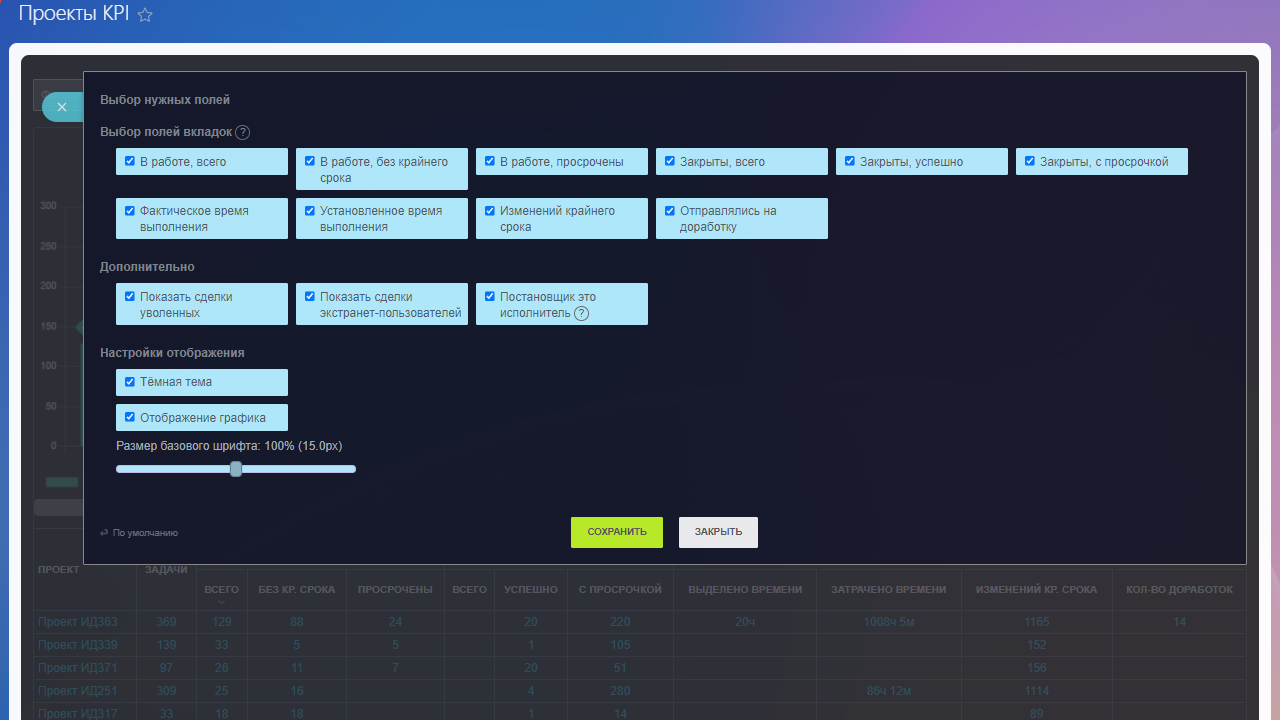Toggle Отображение графика checkbox
The width and height of the screenshot is (1280, 720).
pyautogui.click(x=130, y=417)
